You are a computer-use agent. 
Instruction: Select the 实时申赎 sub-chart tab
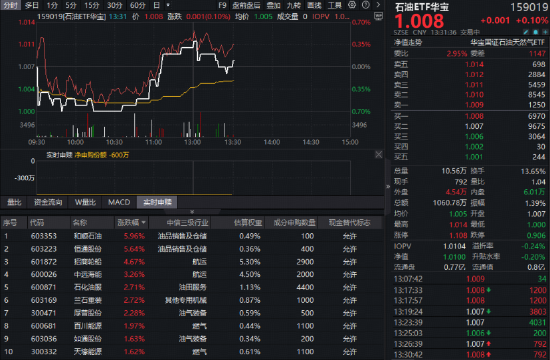(157, 202)
